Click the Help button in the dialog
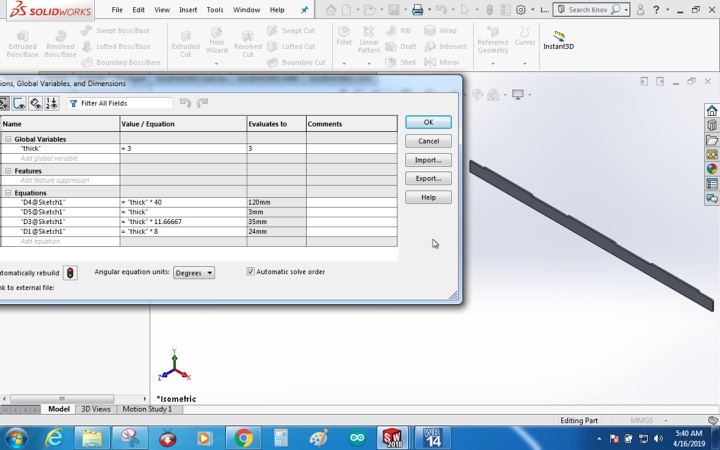The height and width of the screenshot is (450, 720). coord(428,197)
